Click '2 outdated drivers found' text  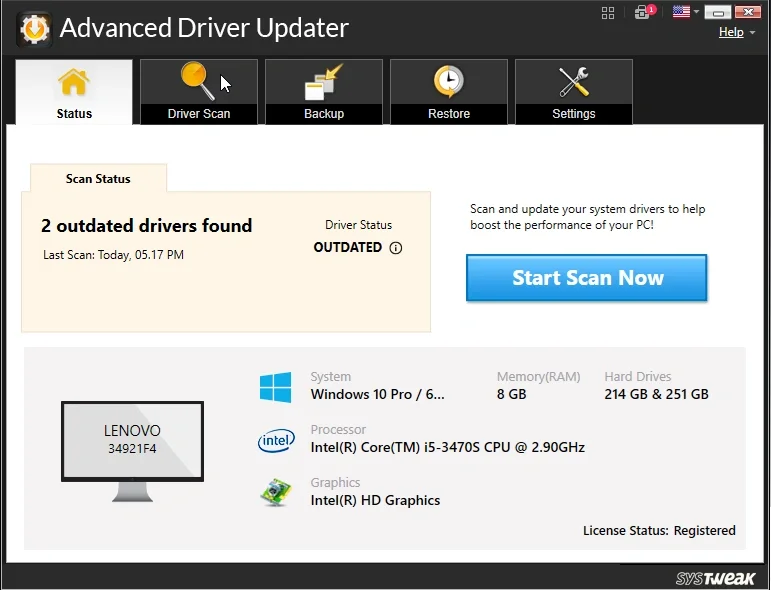point(147,226)
